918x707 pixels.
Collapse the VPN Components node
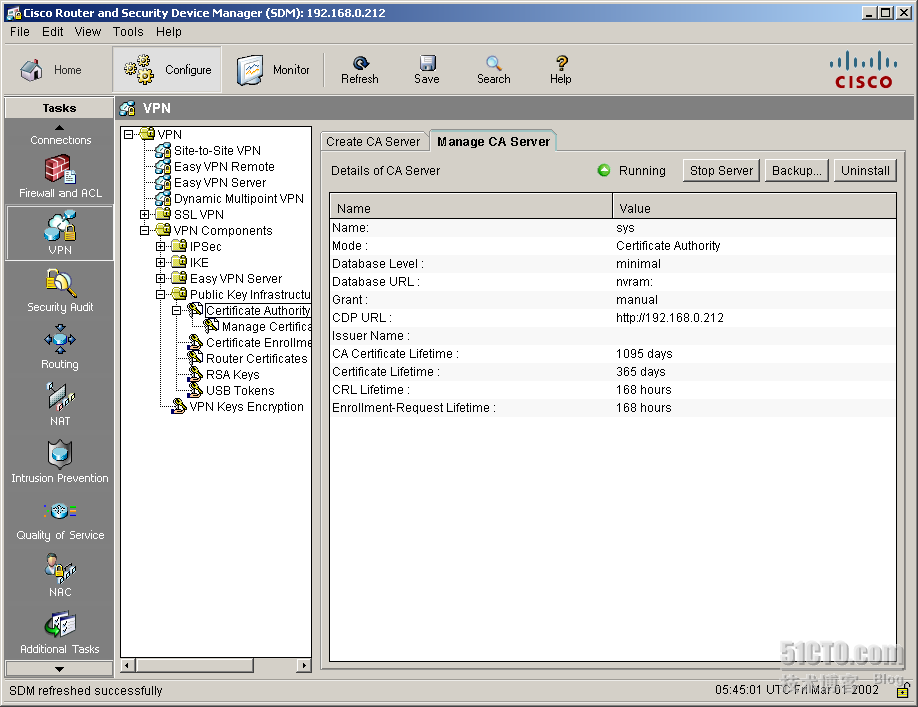145,231
